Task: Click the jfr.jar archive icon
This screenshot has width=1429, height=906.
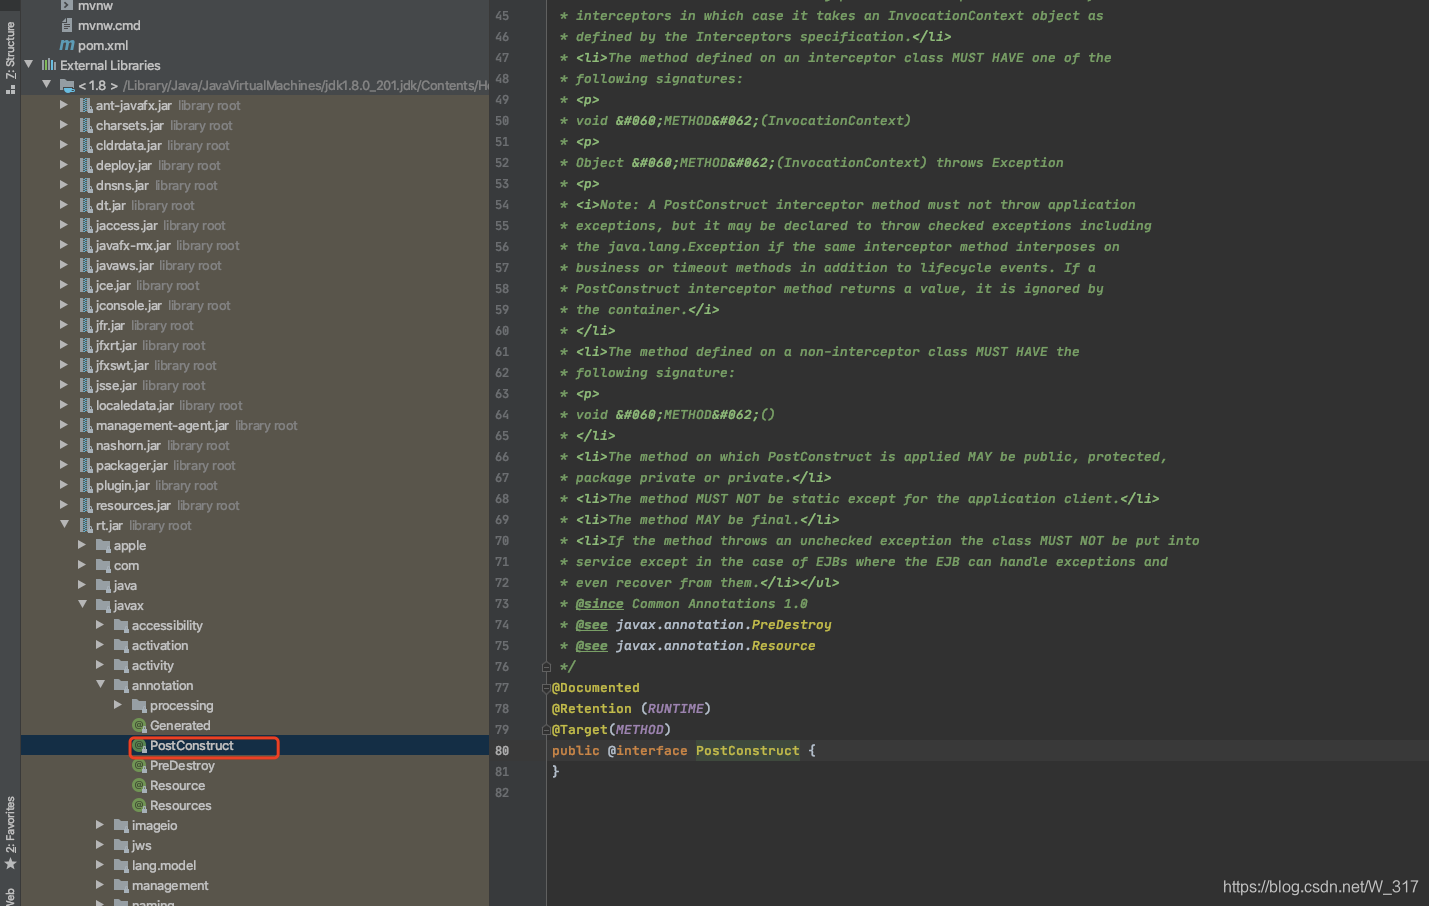Action: pos(86,325)
